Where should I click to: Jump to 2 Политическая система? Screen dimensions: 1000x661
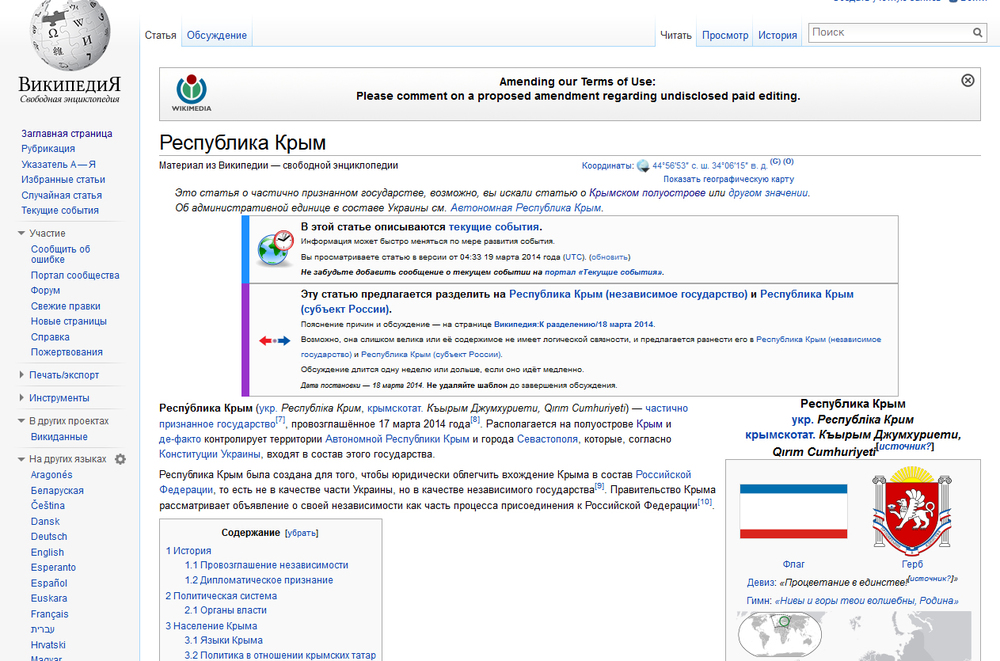coord(221,596)
